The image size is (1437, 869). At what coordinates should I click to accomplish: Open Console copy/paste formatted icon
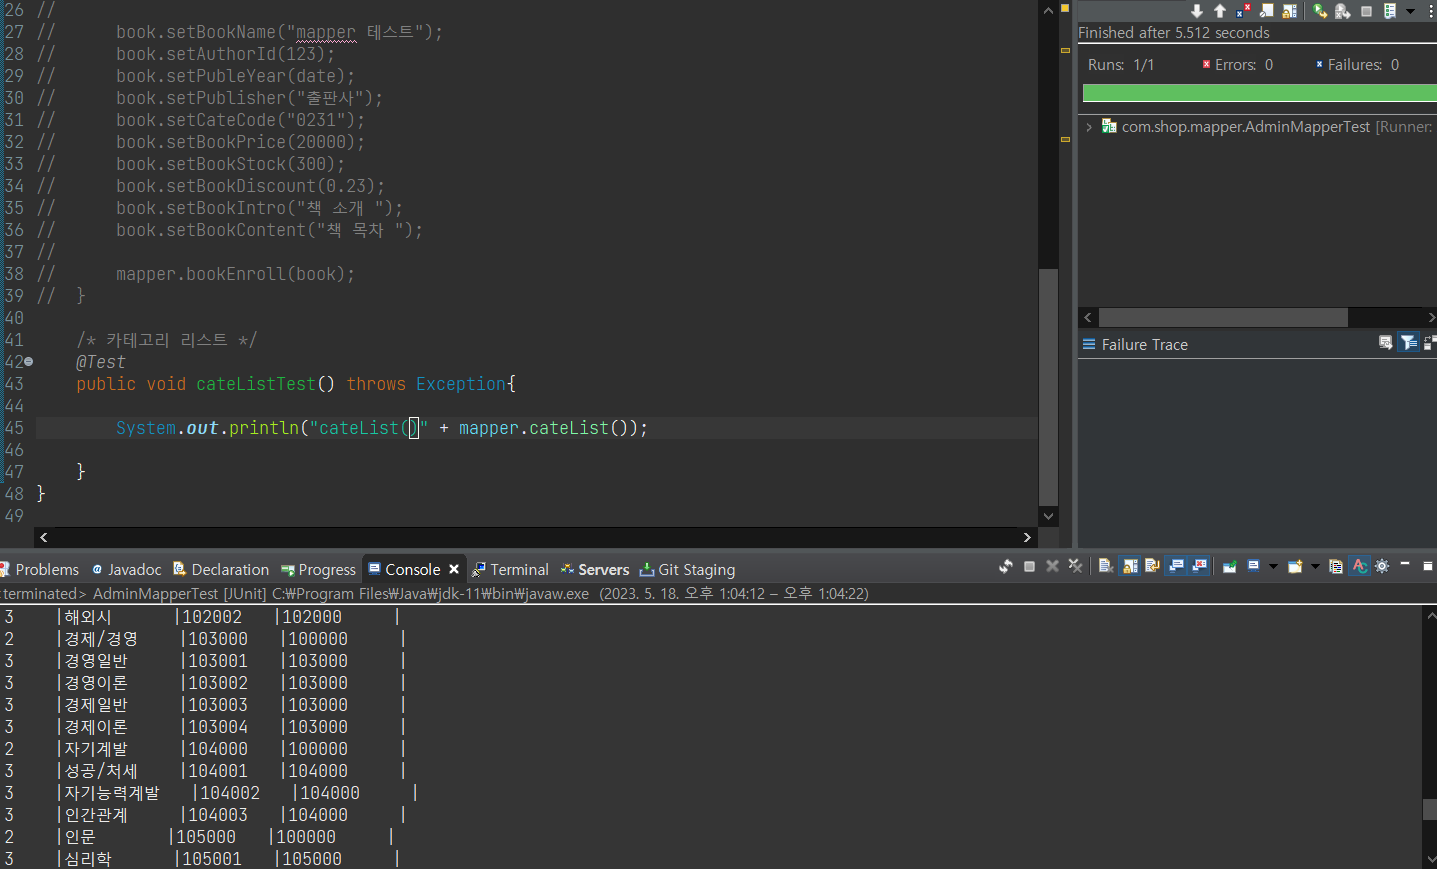pos(1335,566)
